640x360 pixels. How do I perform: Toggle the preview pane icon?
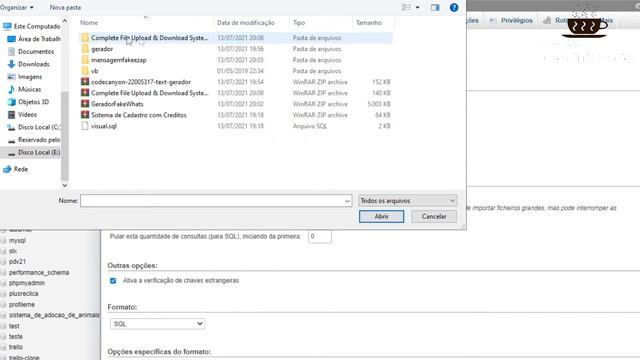point(435,7)
